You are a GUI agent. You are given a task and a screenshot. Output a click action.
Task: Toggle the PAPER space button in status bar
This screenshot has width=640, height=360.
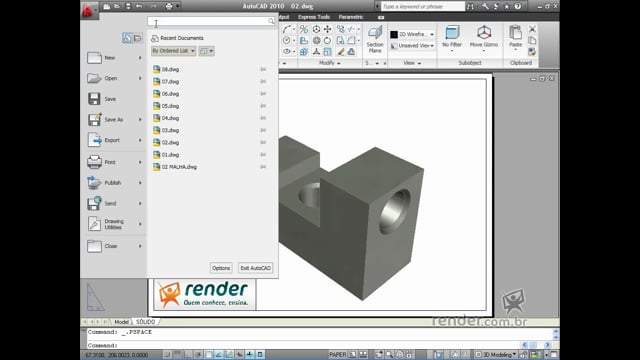(x=338, y=355)
